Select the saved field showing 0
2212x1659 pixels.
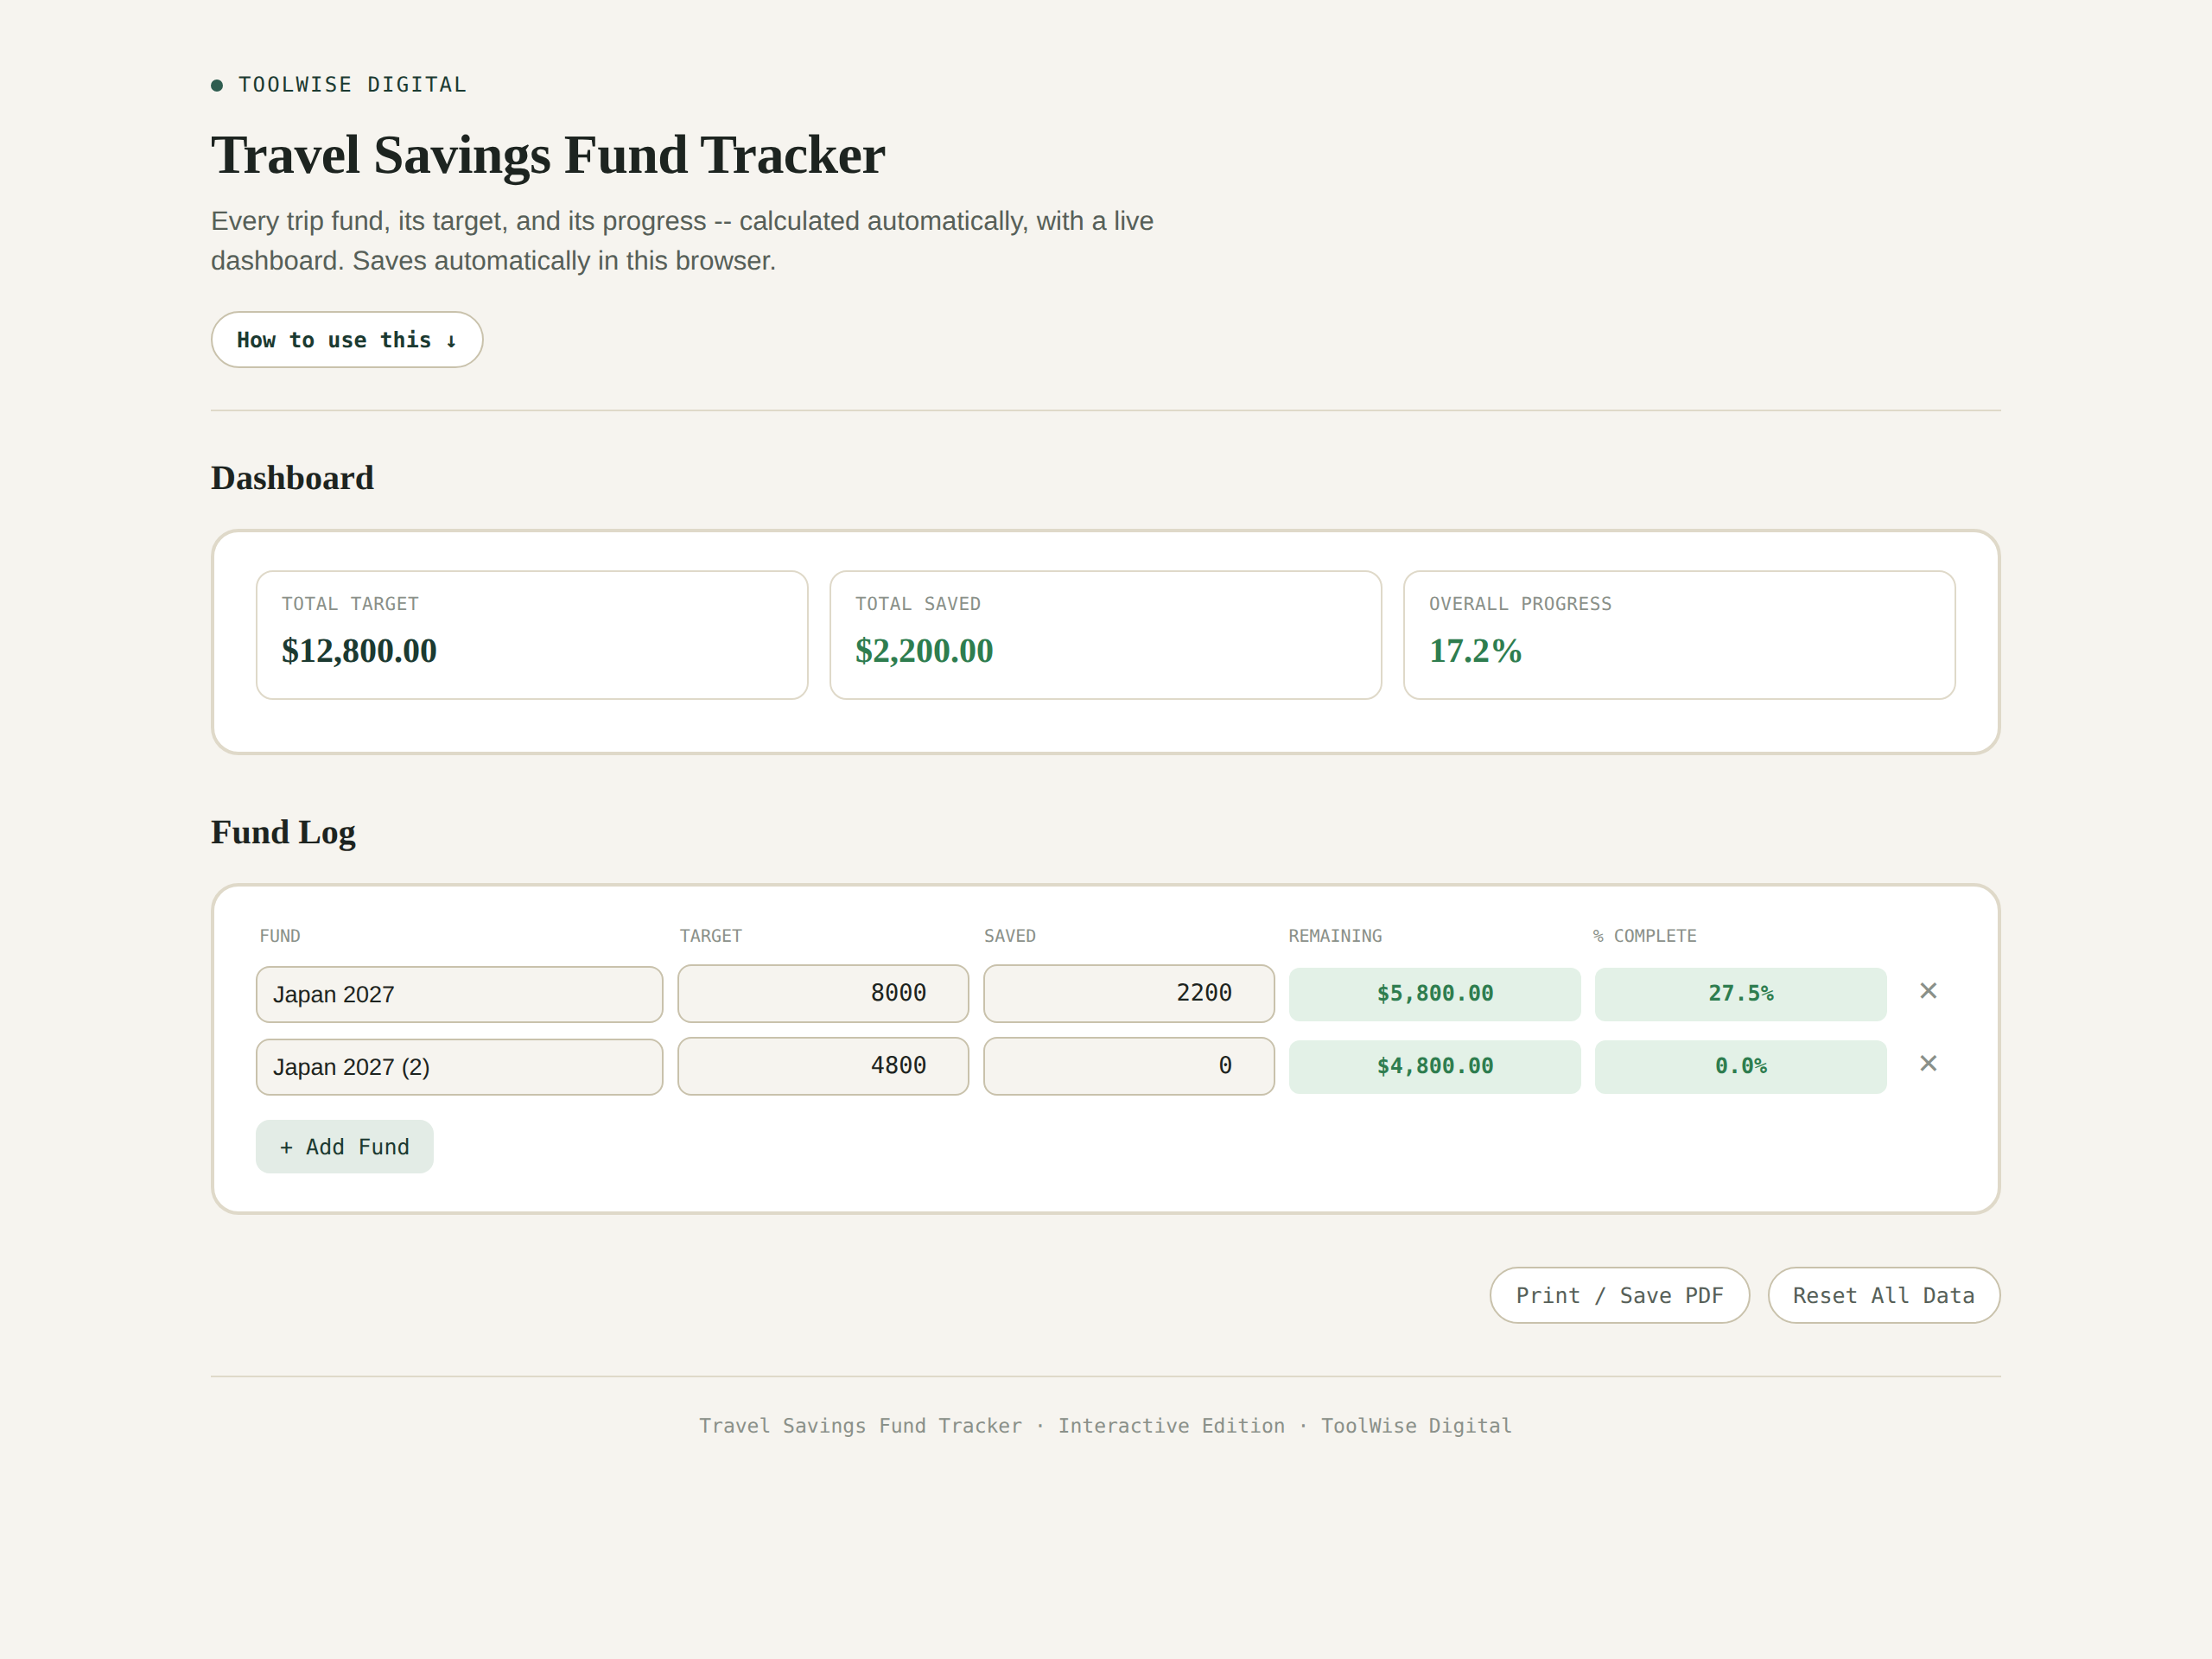(1129, 1066)
